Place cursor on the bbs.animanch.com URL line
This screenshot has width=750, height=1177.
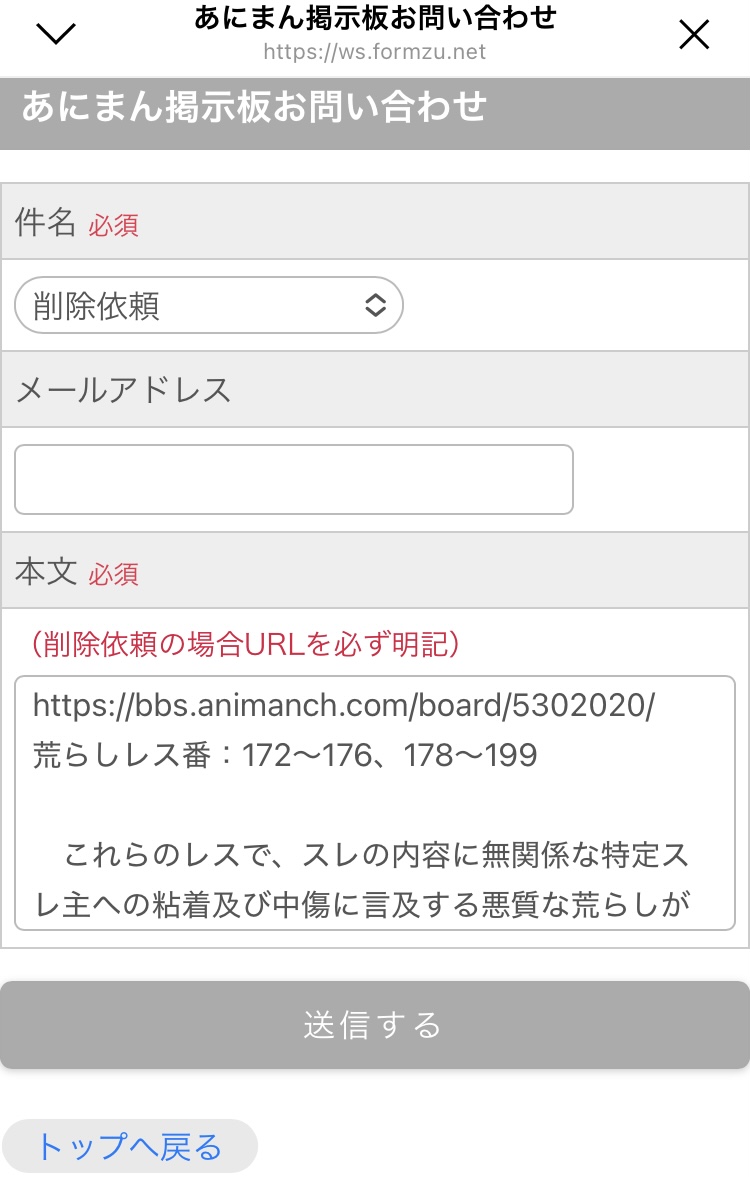(x=343, y=706)
